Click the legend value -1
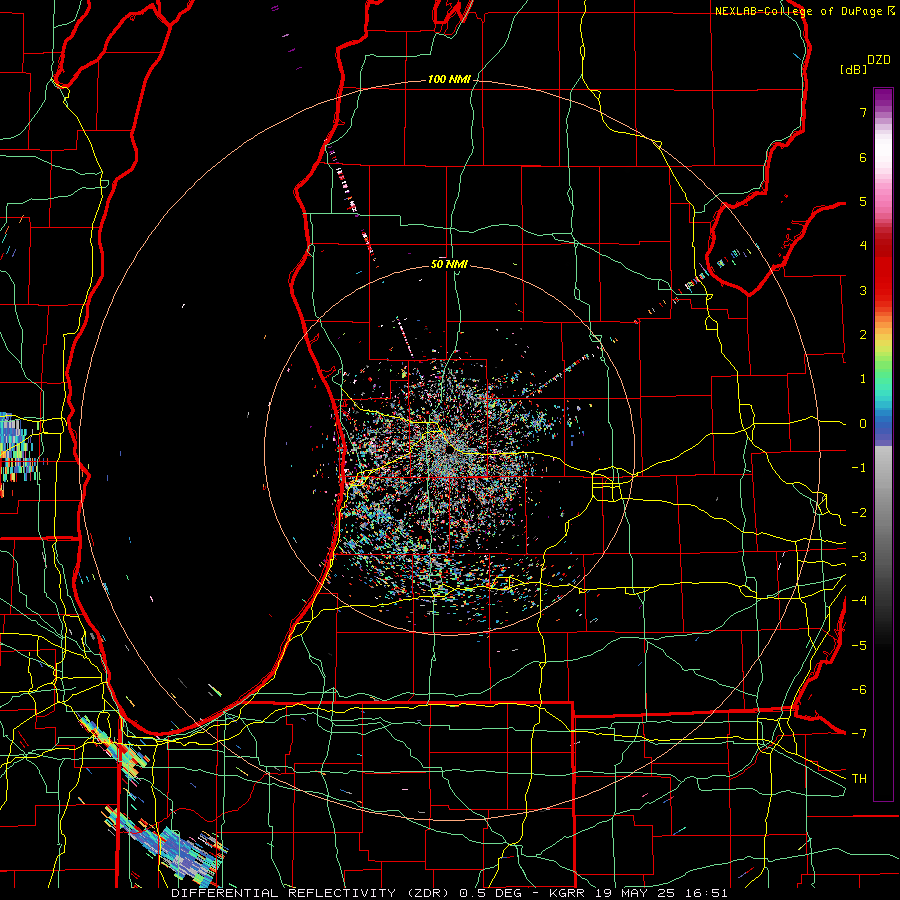The image size is (900, 900). click(x=859, y=468)
